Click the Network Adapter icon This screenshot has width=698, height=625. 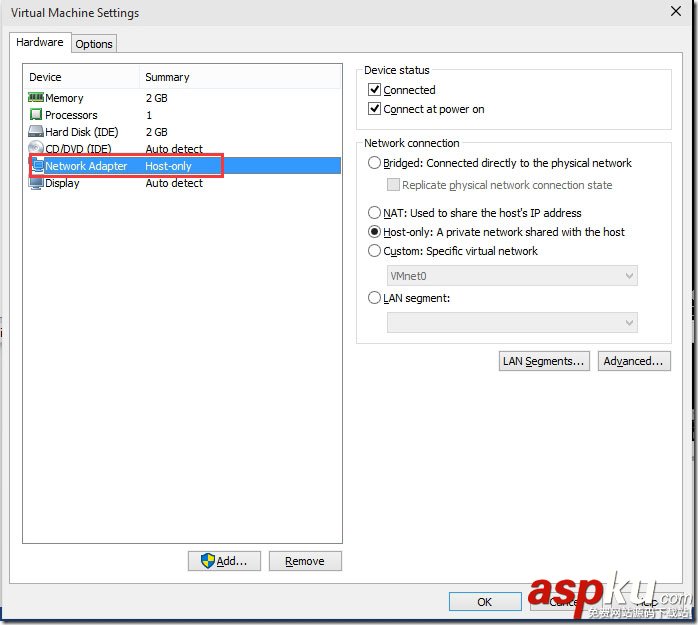(x=37, y=166)
